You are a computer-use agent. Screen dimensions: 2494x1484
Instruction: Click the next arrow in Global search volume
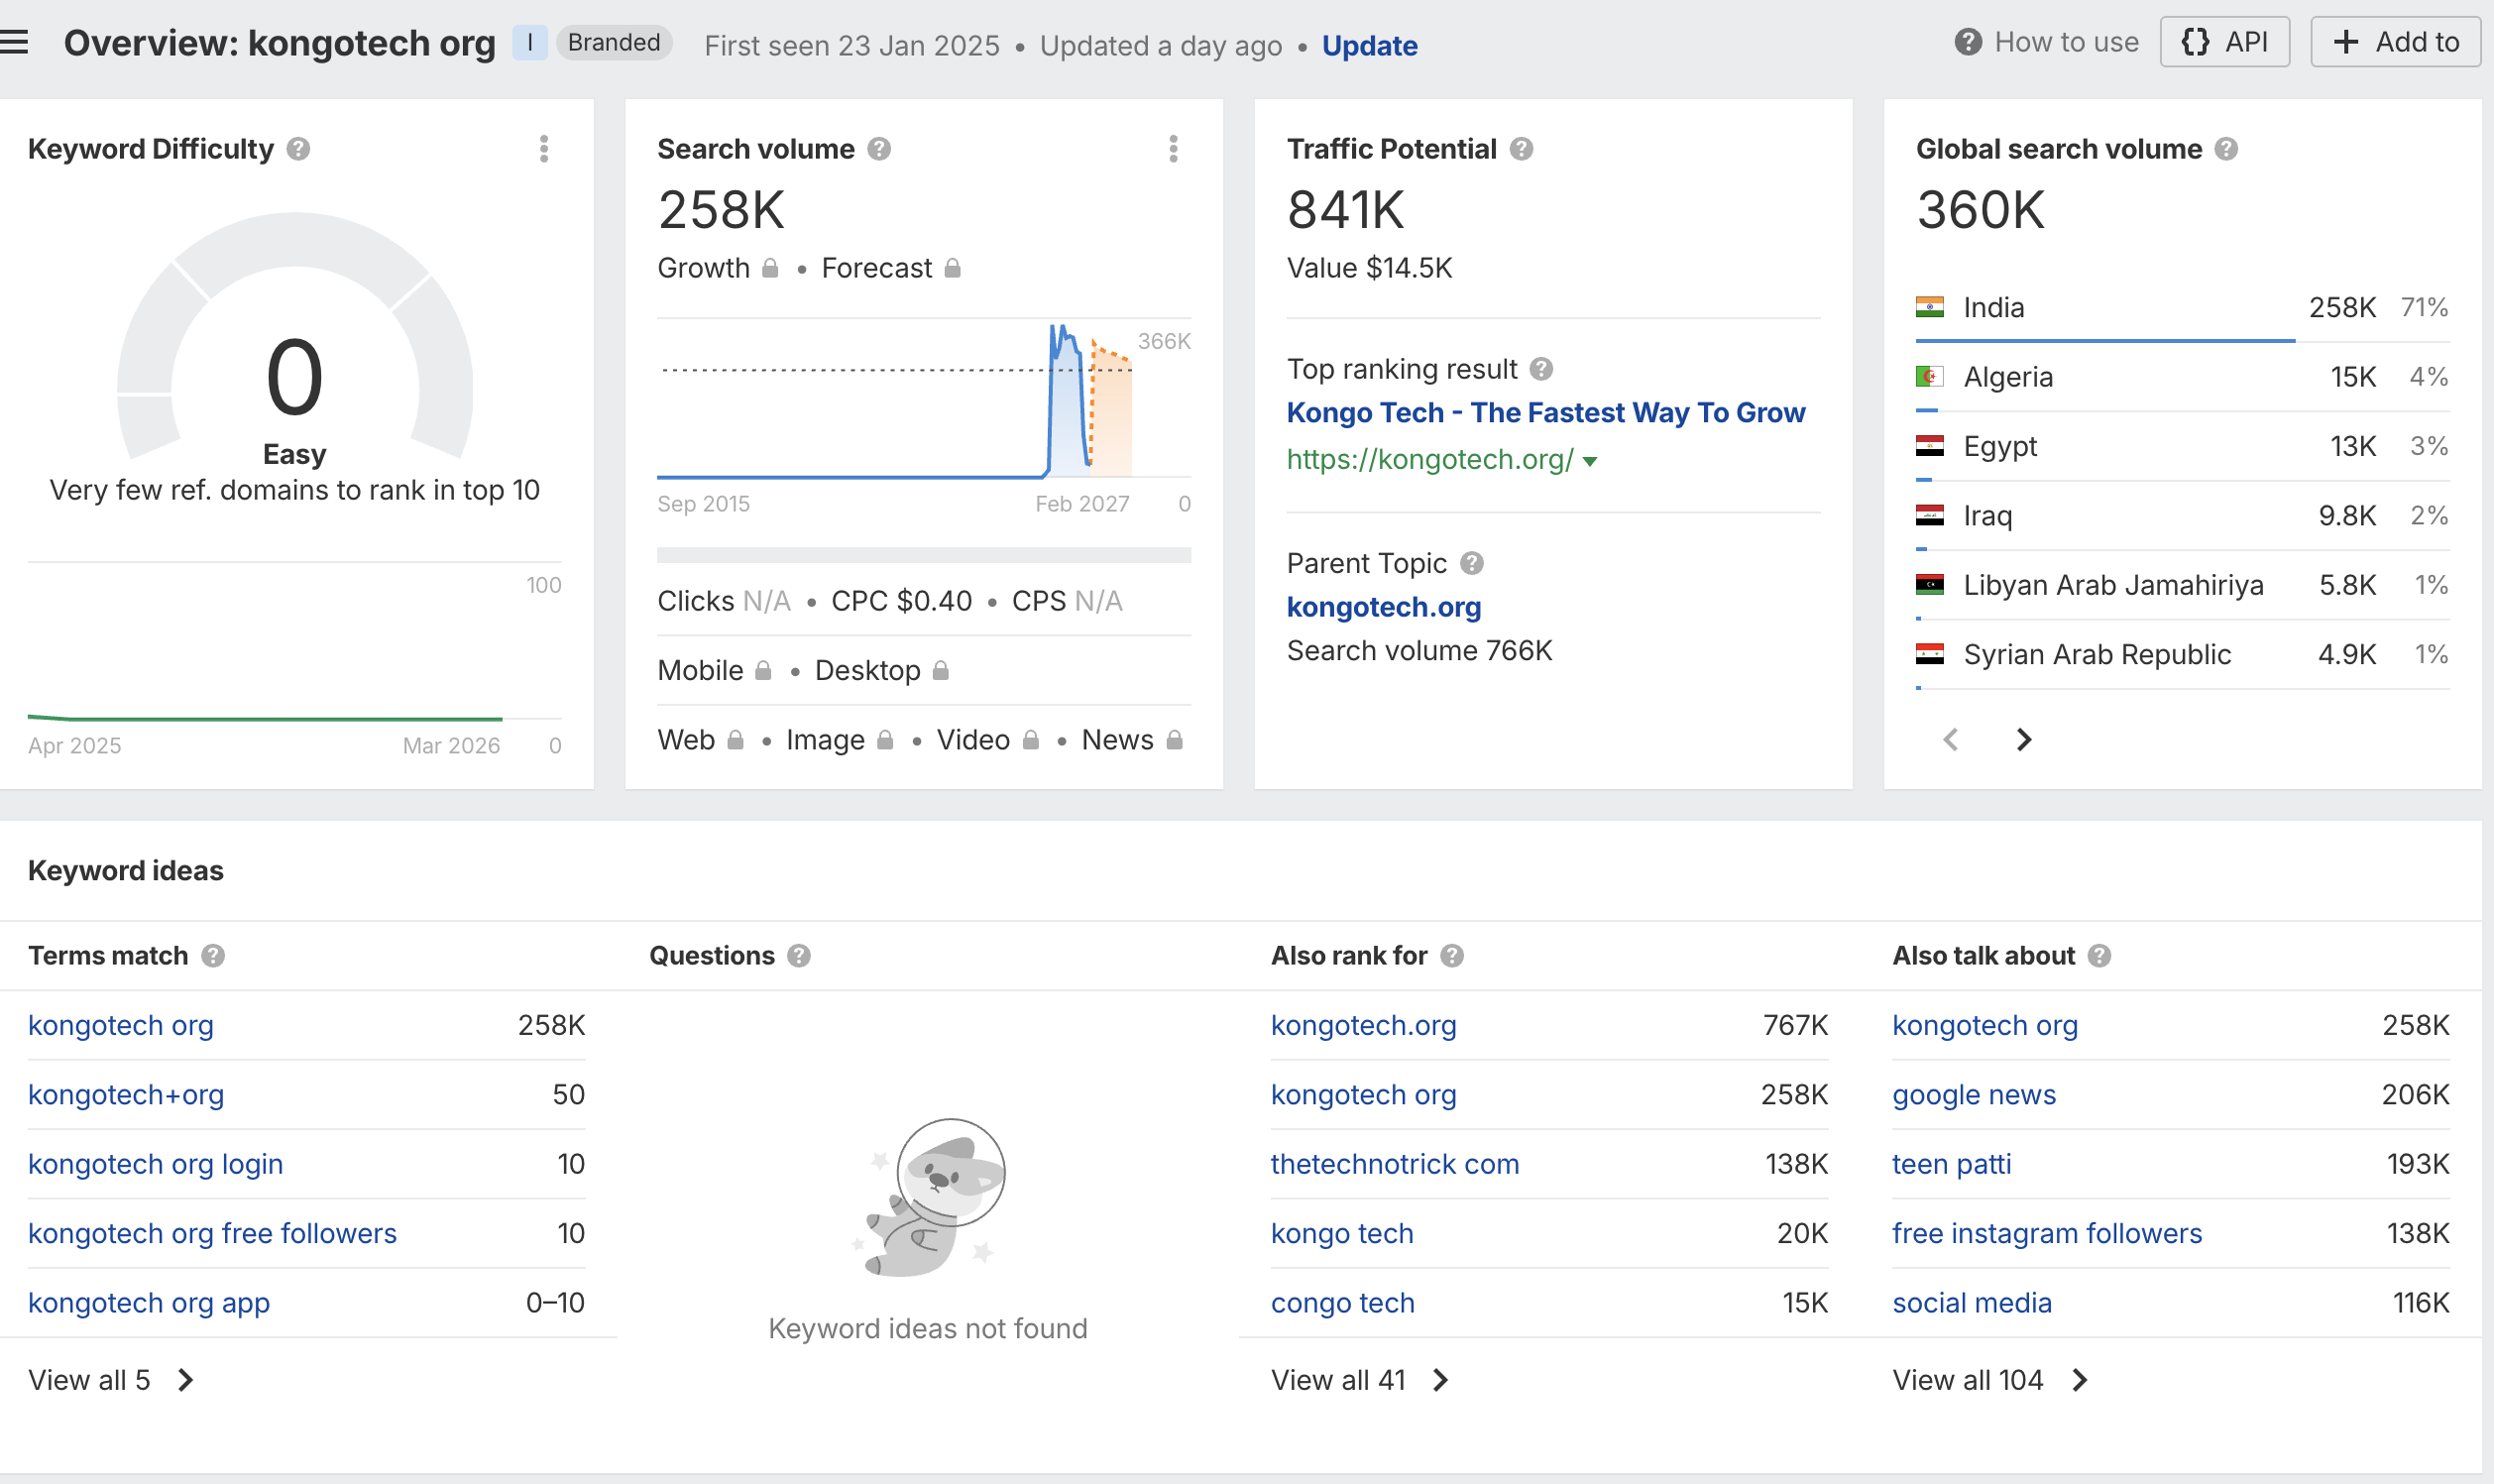2024,740
